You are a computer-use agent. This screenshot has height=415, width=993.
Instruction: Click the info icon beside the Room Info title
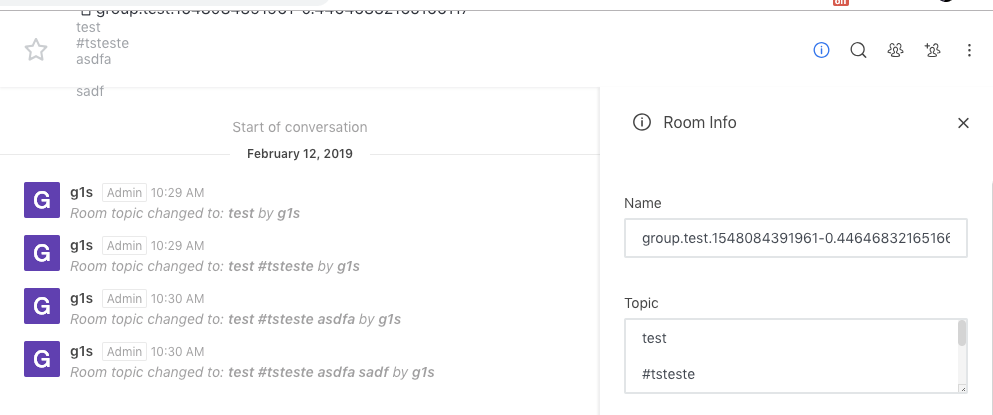pos(642,123)
